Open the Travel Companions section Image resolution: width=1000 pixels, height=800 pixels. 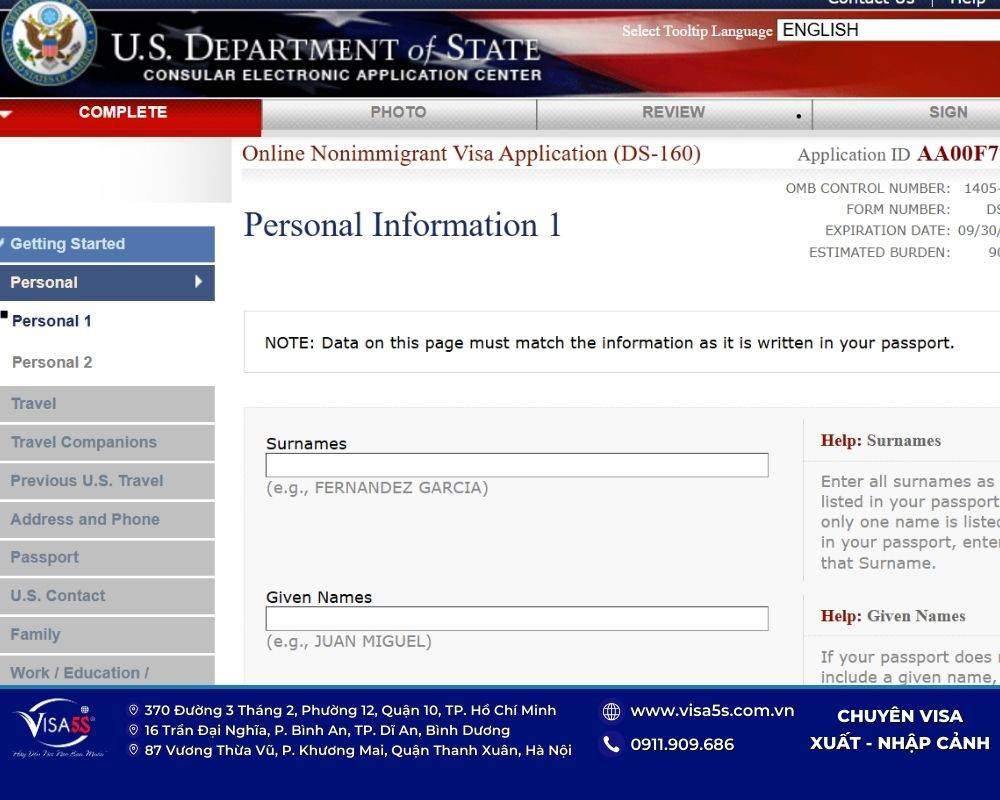click(84, 442)
